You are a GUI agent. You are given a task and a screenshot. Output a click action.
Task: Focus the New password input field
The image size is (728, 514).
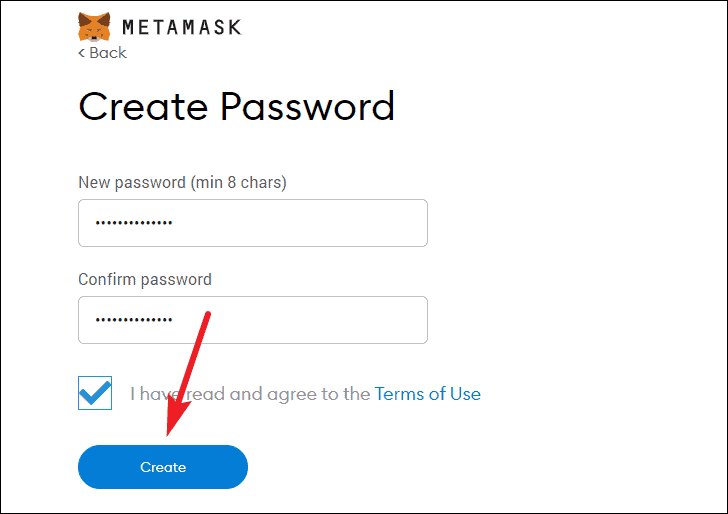pyautogui.click(x=253, y=223)
